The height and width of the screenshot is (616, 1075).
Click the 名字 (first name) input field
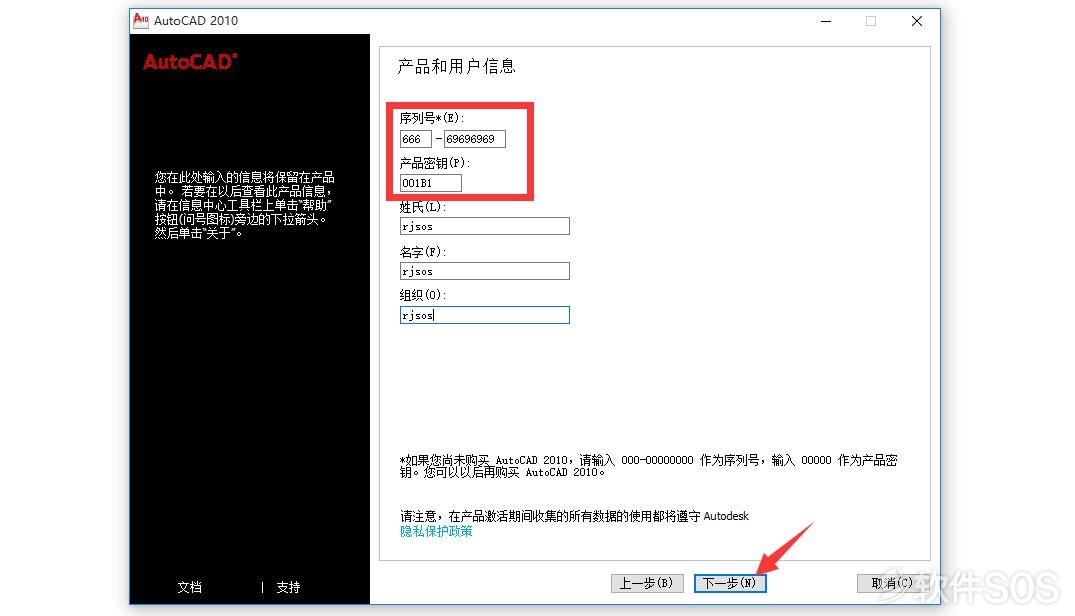tap(485, 271)
